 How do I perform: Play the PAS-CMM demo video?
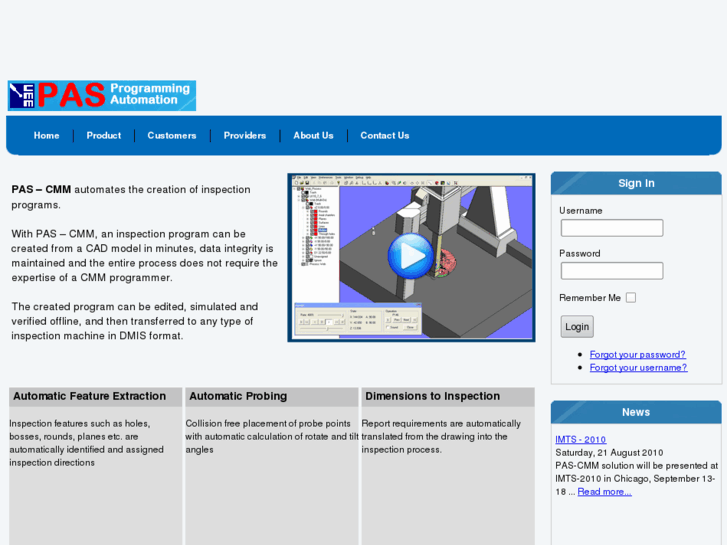coord(411,256)
